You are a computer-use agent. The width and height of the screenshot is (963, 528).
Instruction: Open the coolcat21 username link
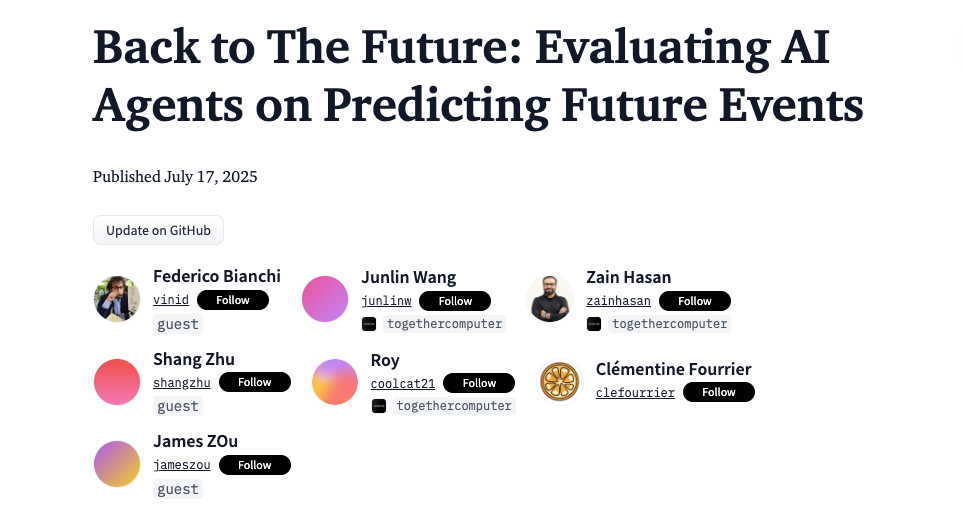coord(403,383)
